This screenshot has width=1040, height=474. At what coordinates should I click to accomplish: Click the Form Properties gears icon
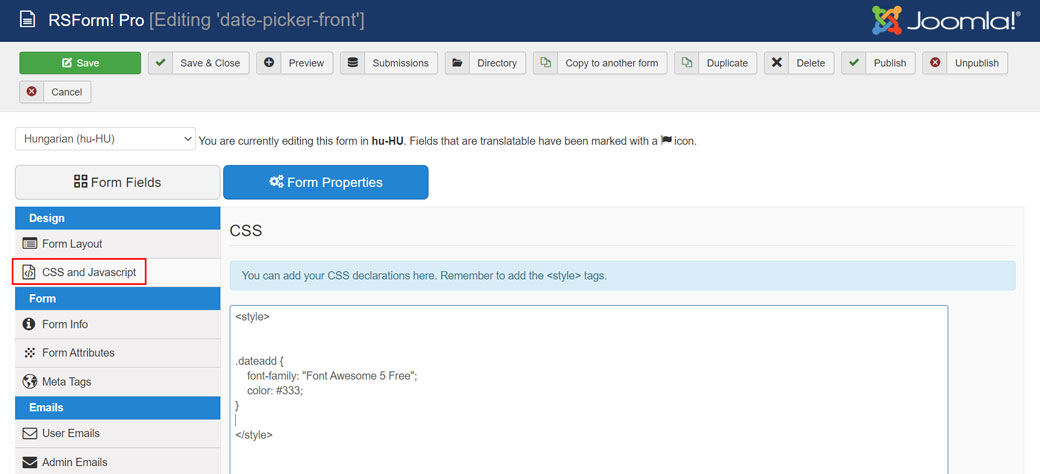(277, 182)
